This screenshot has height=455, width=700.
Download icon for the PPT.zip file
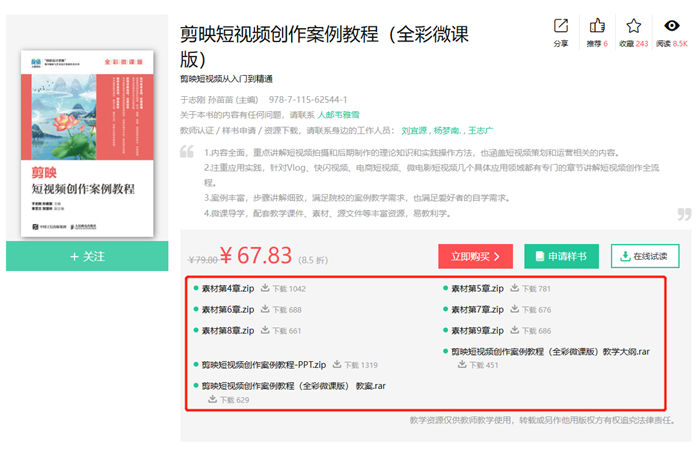[x=337, y=364]
